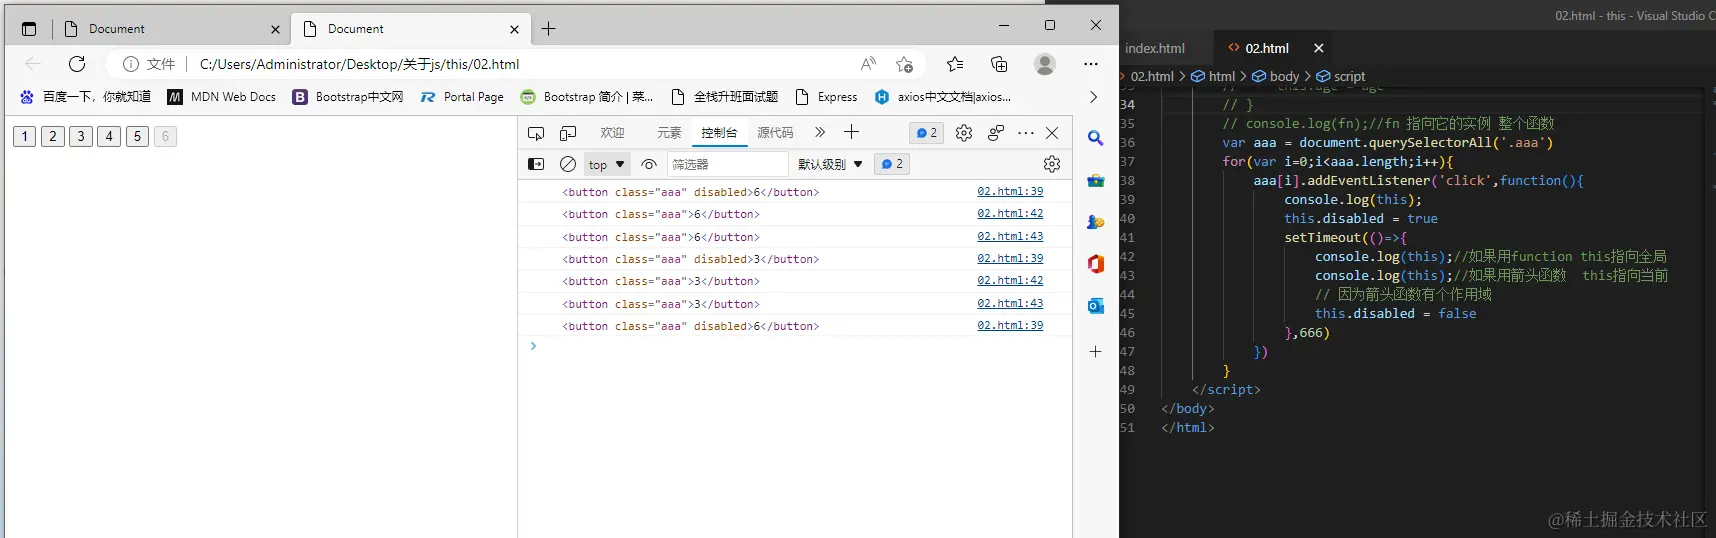The height and width of the screenshot is (538, 1716).
Task: Open the MDN Web Docs bookmark
Action: 221,97
